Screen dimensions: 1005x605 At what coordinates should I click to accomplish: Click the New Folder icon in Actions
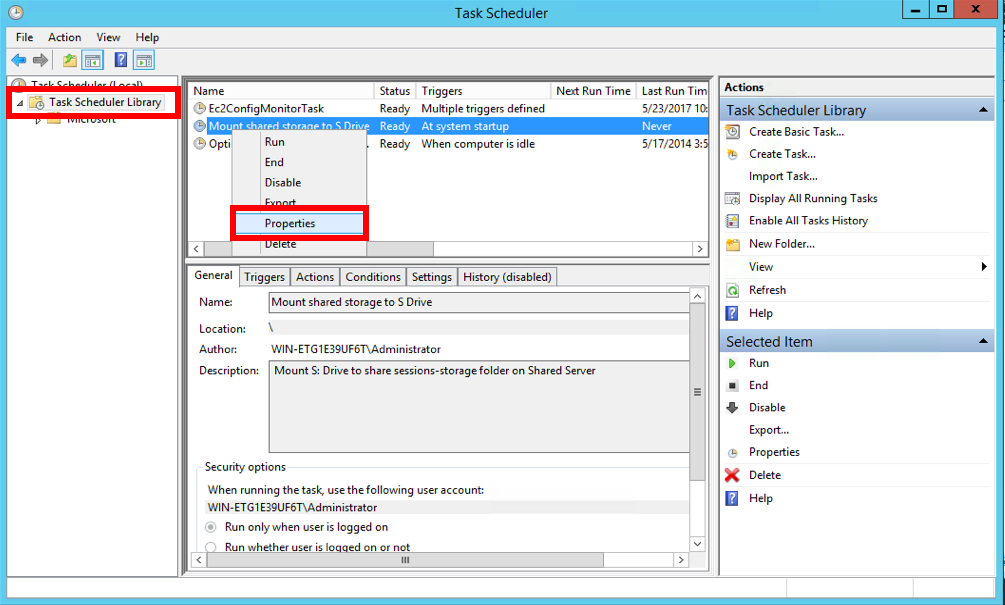tap(733, 244)
